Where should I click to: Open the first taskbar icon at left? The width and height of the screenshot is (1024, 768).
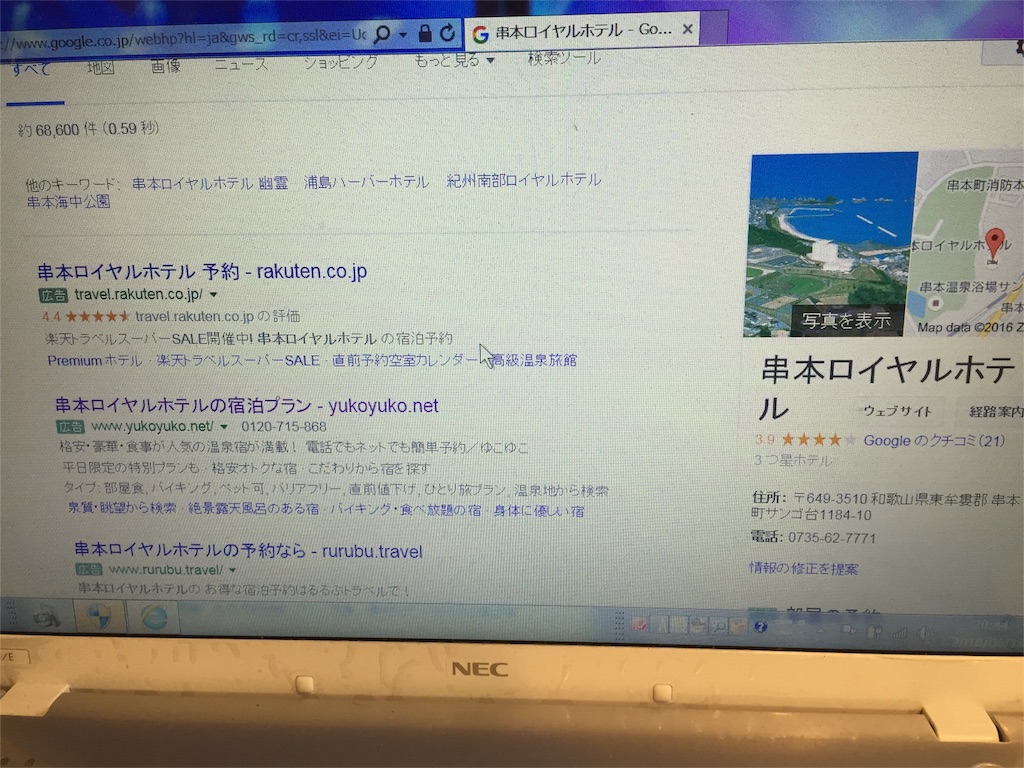pos(46,615)
